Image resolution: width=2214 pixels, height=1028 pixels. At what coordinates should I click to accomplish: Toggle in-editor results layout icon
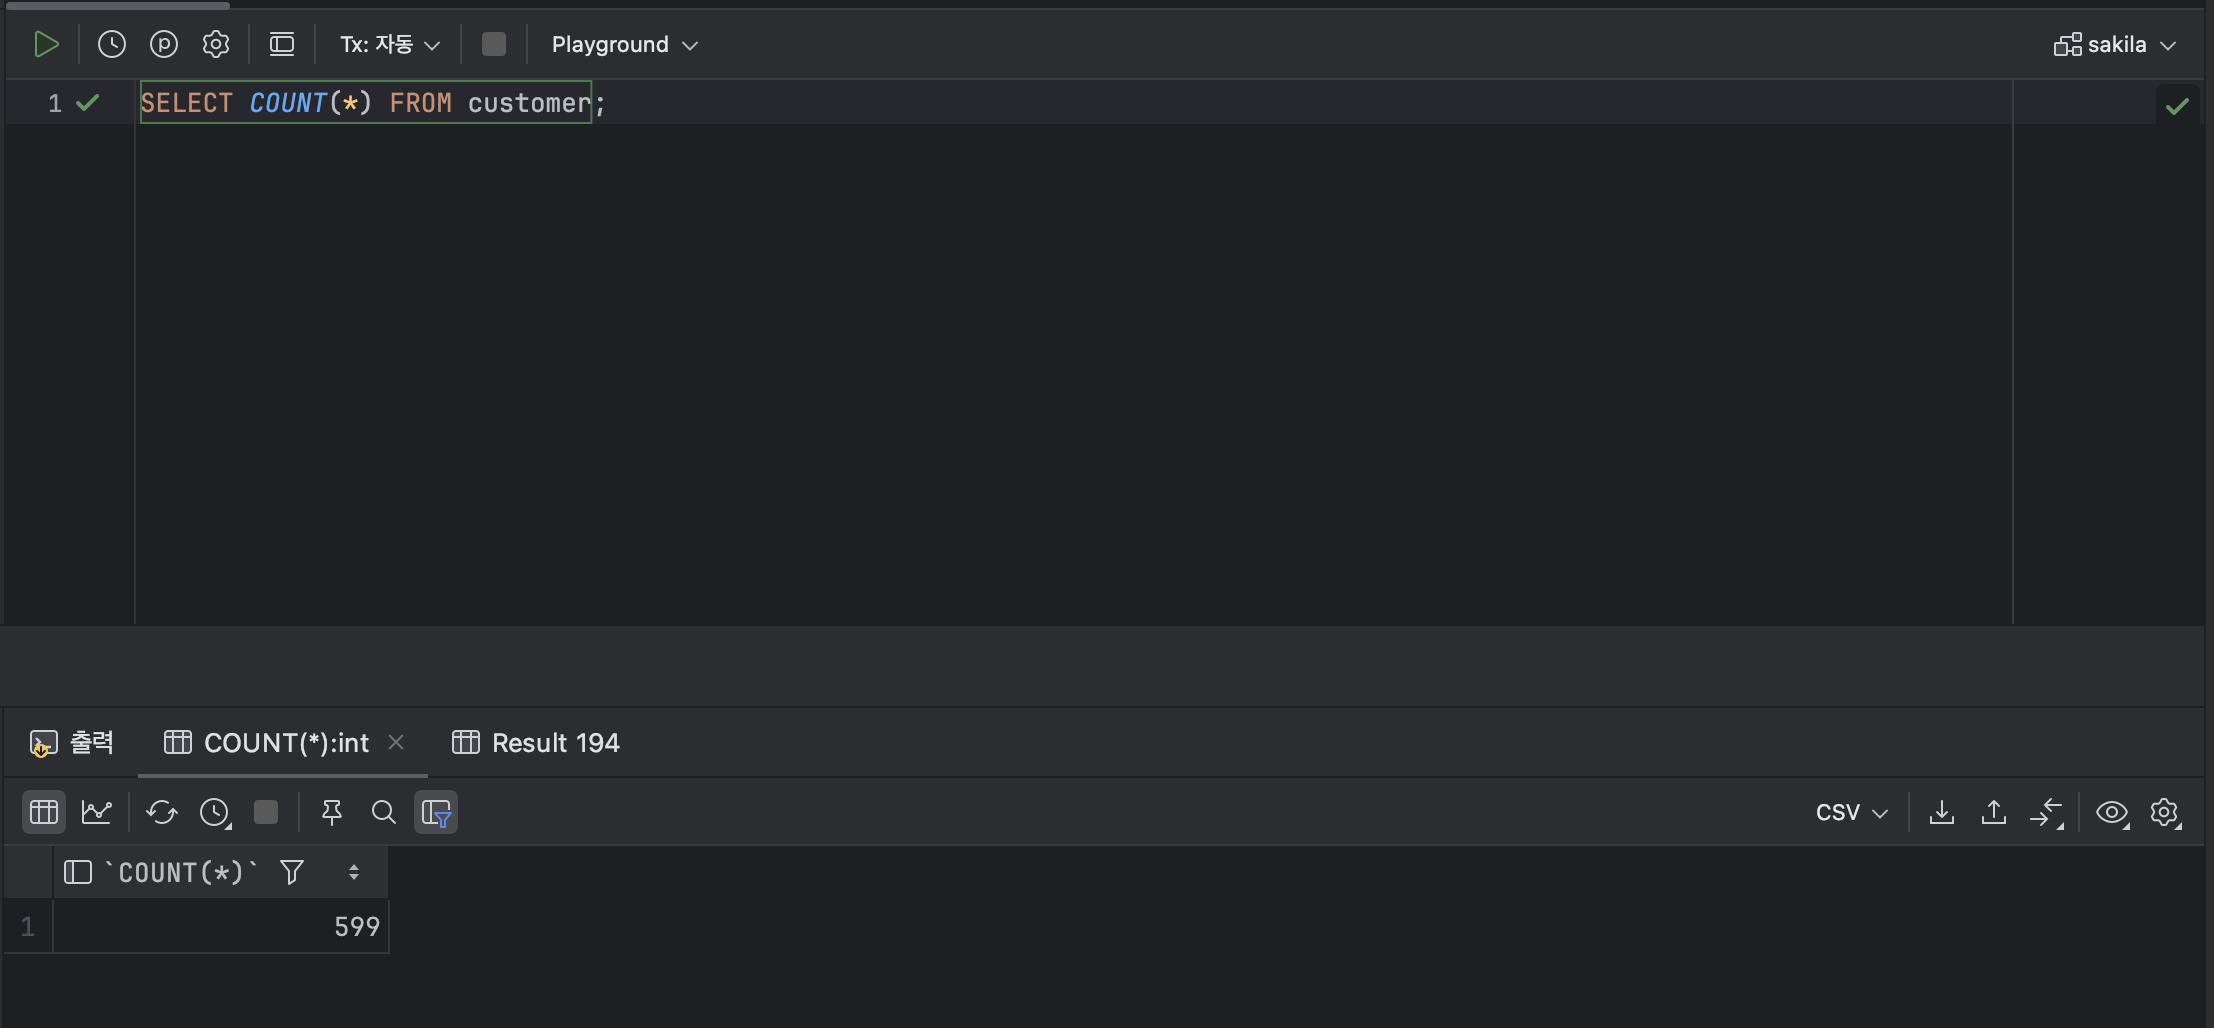(x=282, y=44)
